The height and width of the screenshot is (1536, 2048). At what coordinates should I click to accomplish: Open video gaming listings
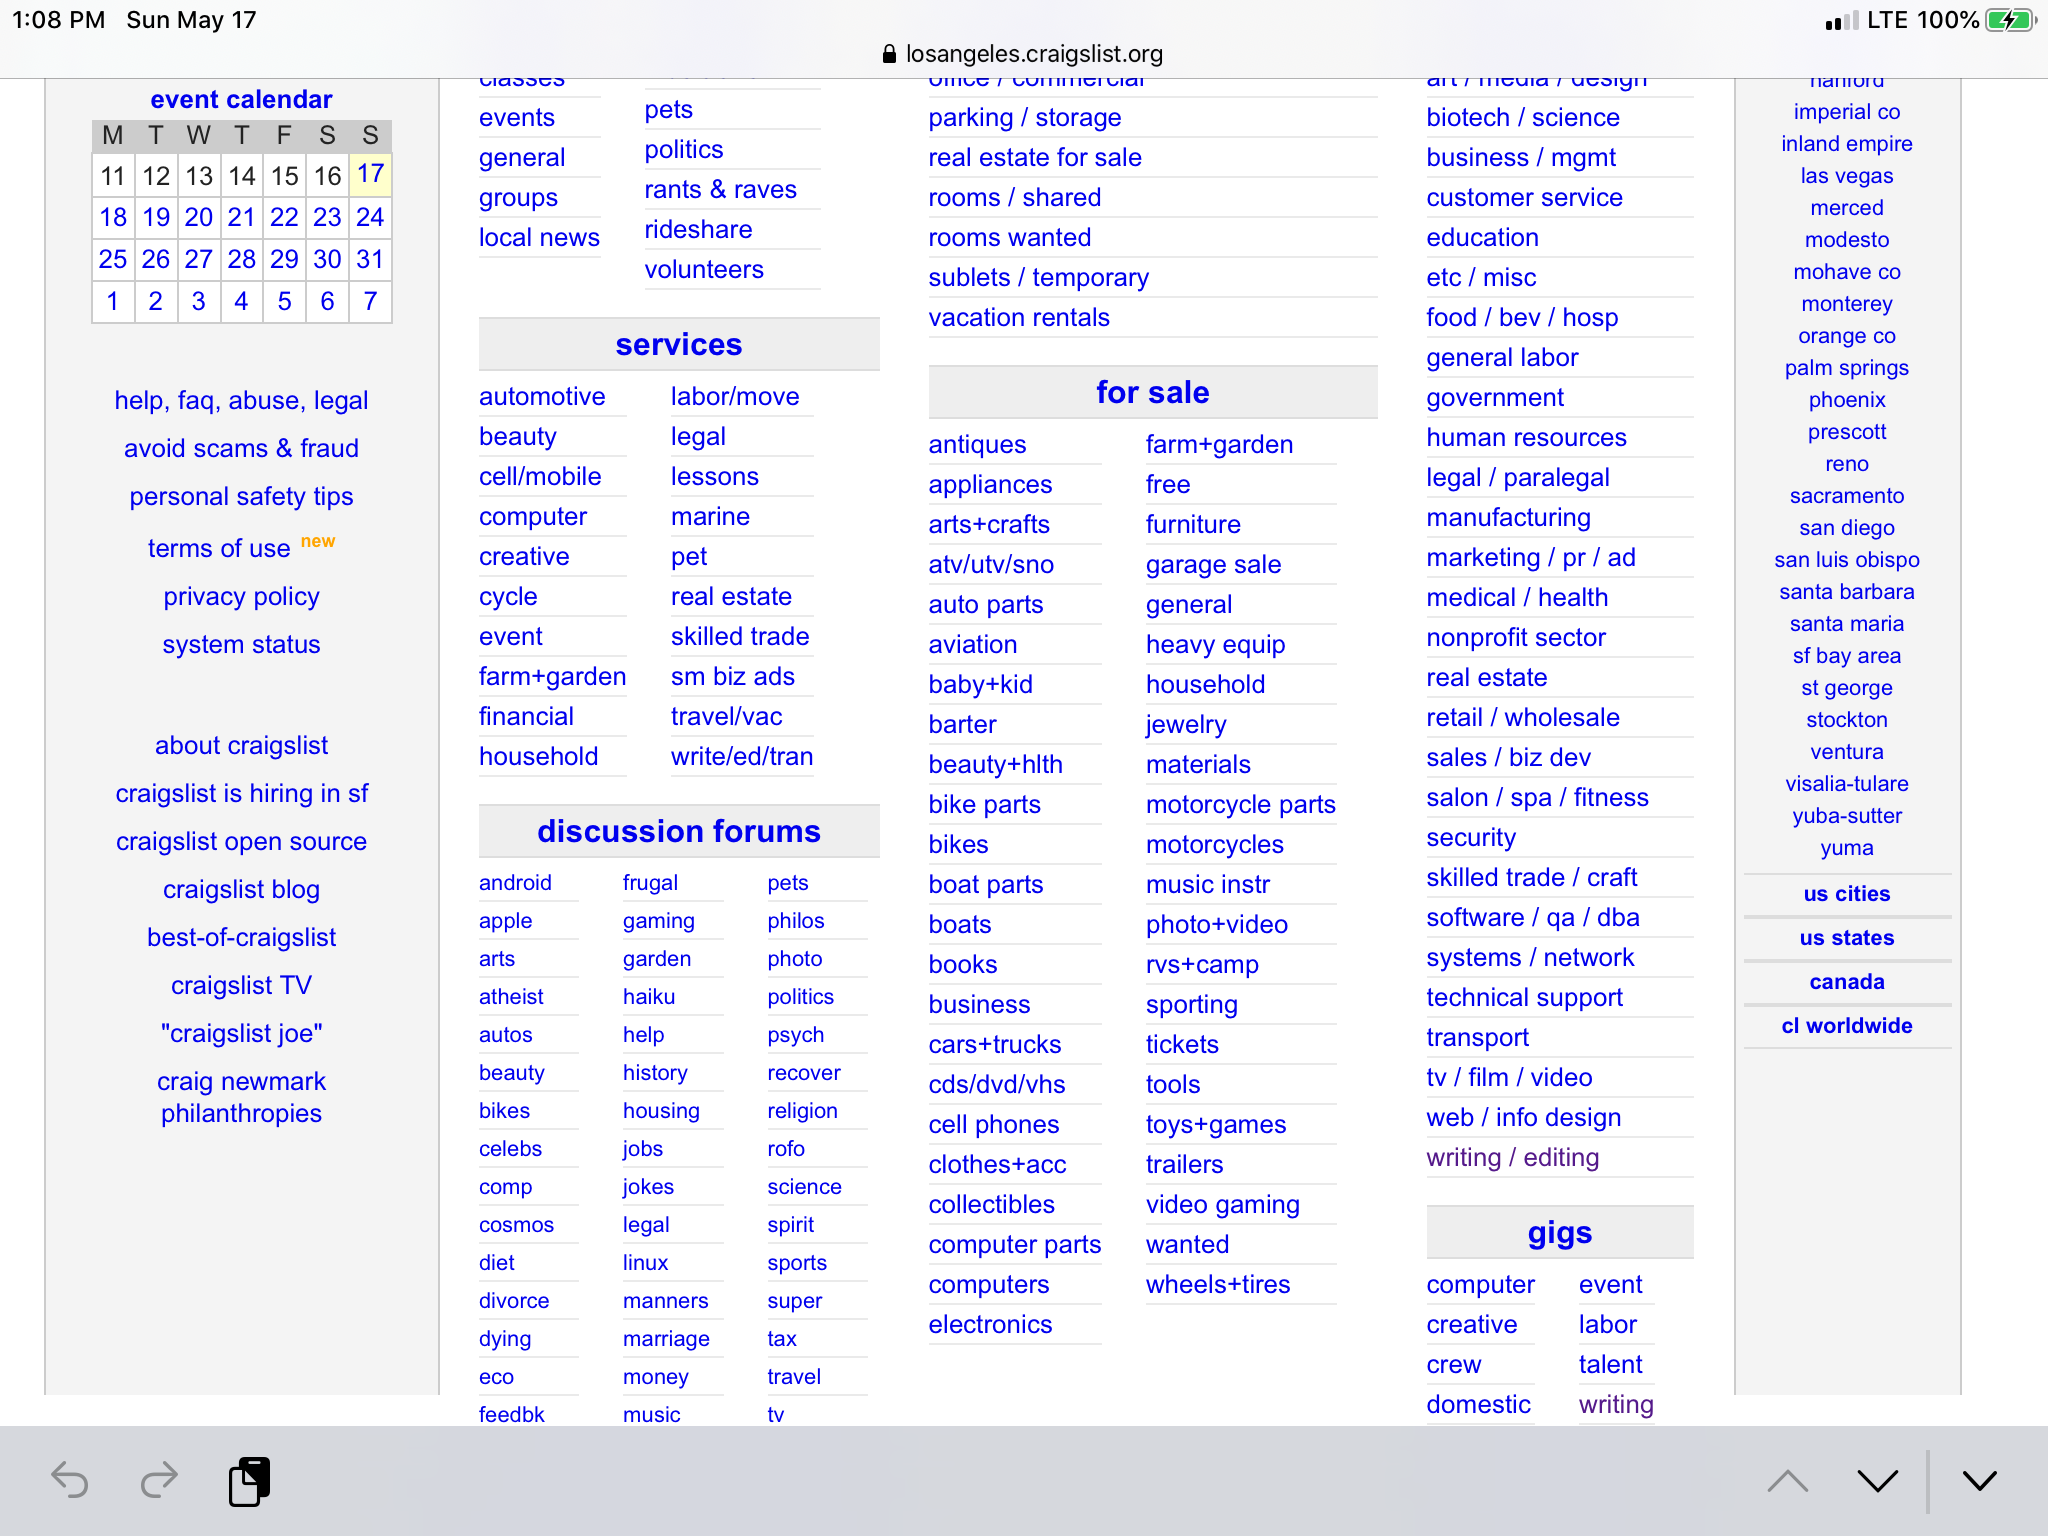click(x=1223, y=1204)
